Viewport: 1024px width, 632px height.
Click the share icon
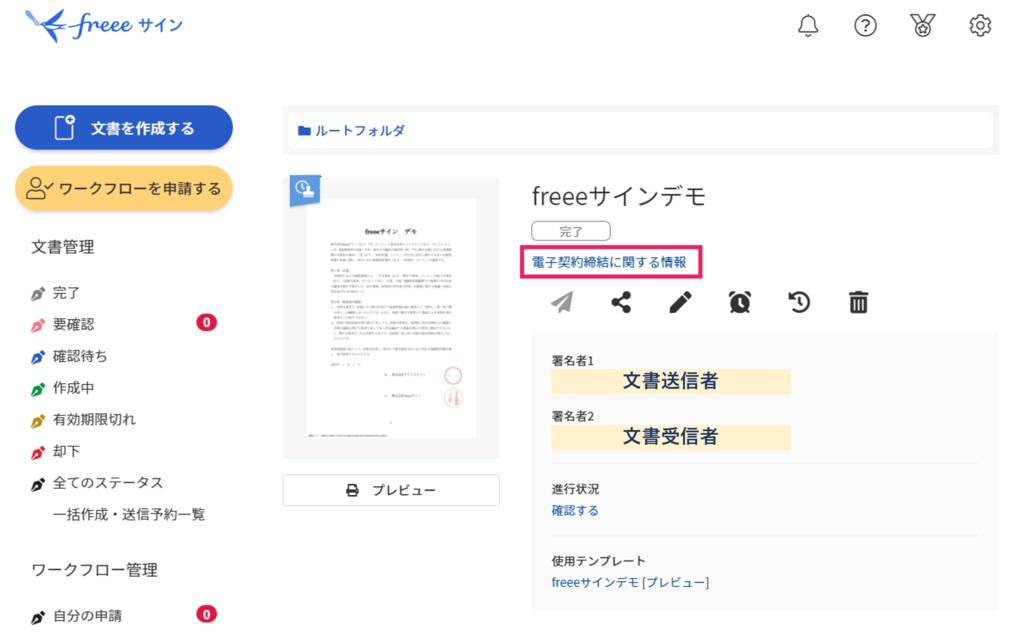coord(621,302)
